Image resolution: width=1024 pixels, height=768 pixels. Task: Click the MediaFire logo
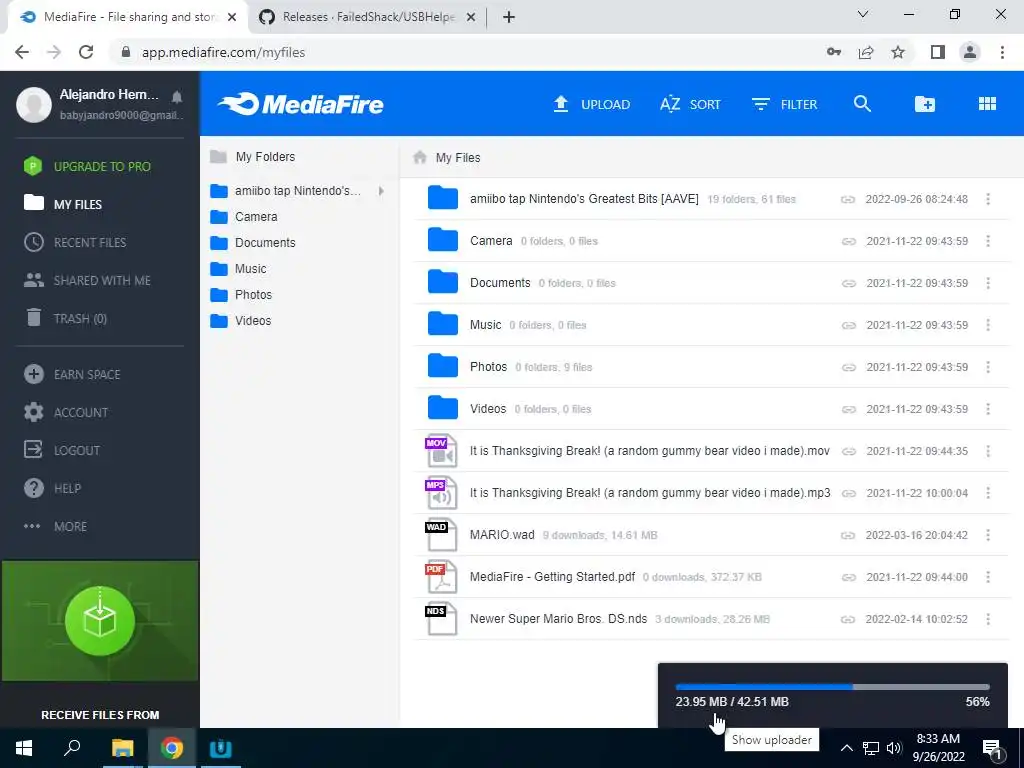click(x=300, y=104)
